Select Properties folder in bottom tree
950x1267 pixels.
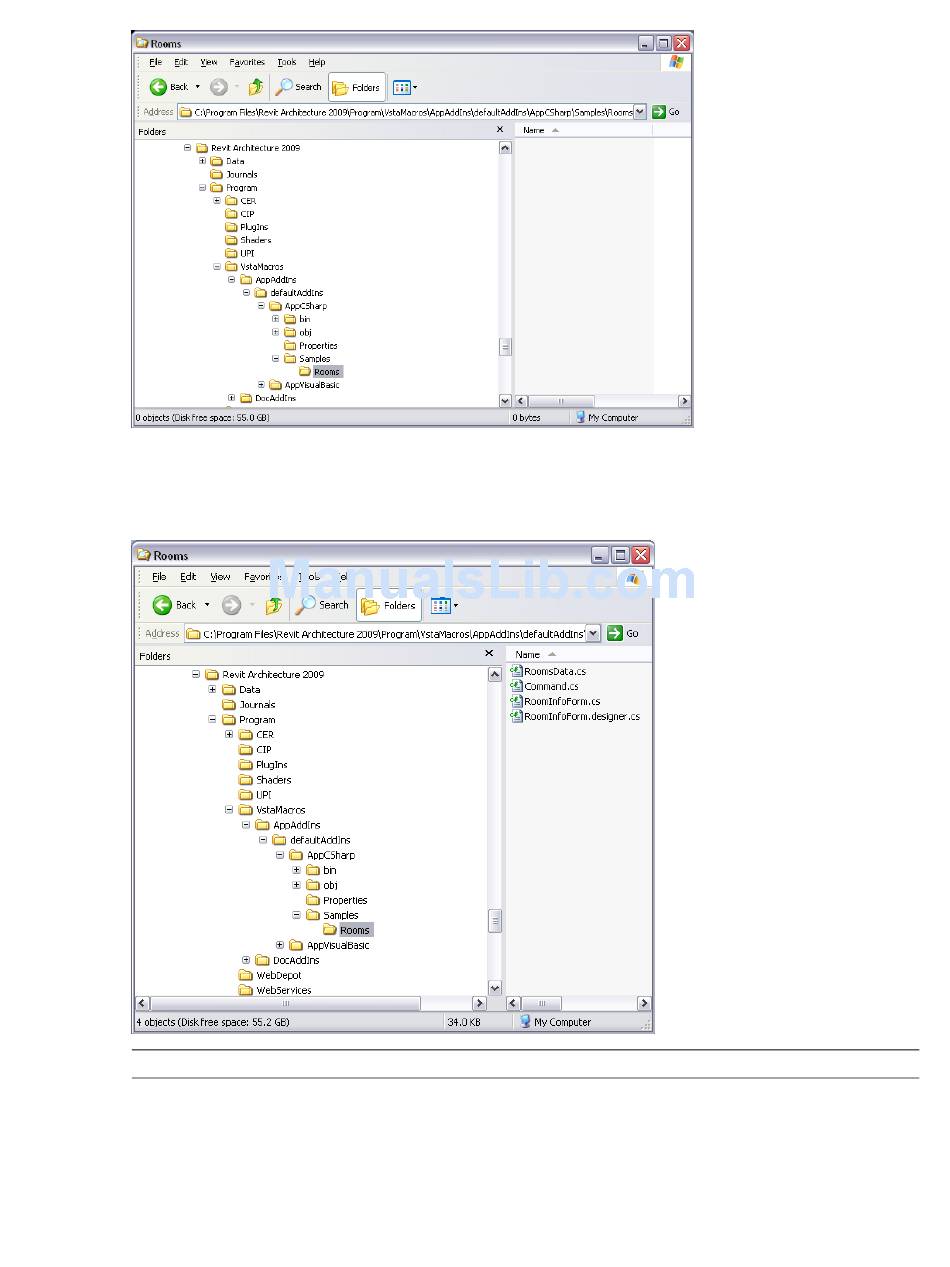click(337, 900)
